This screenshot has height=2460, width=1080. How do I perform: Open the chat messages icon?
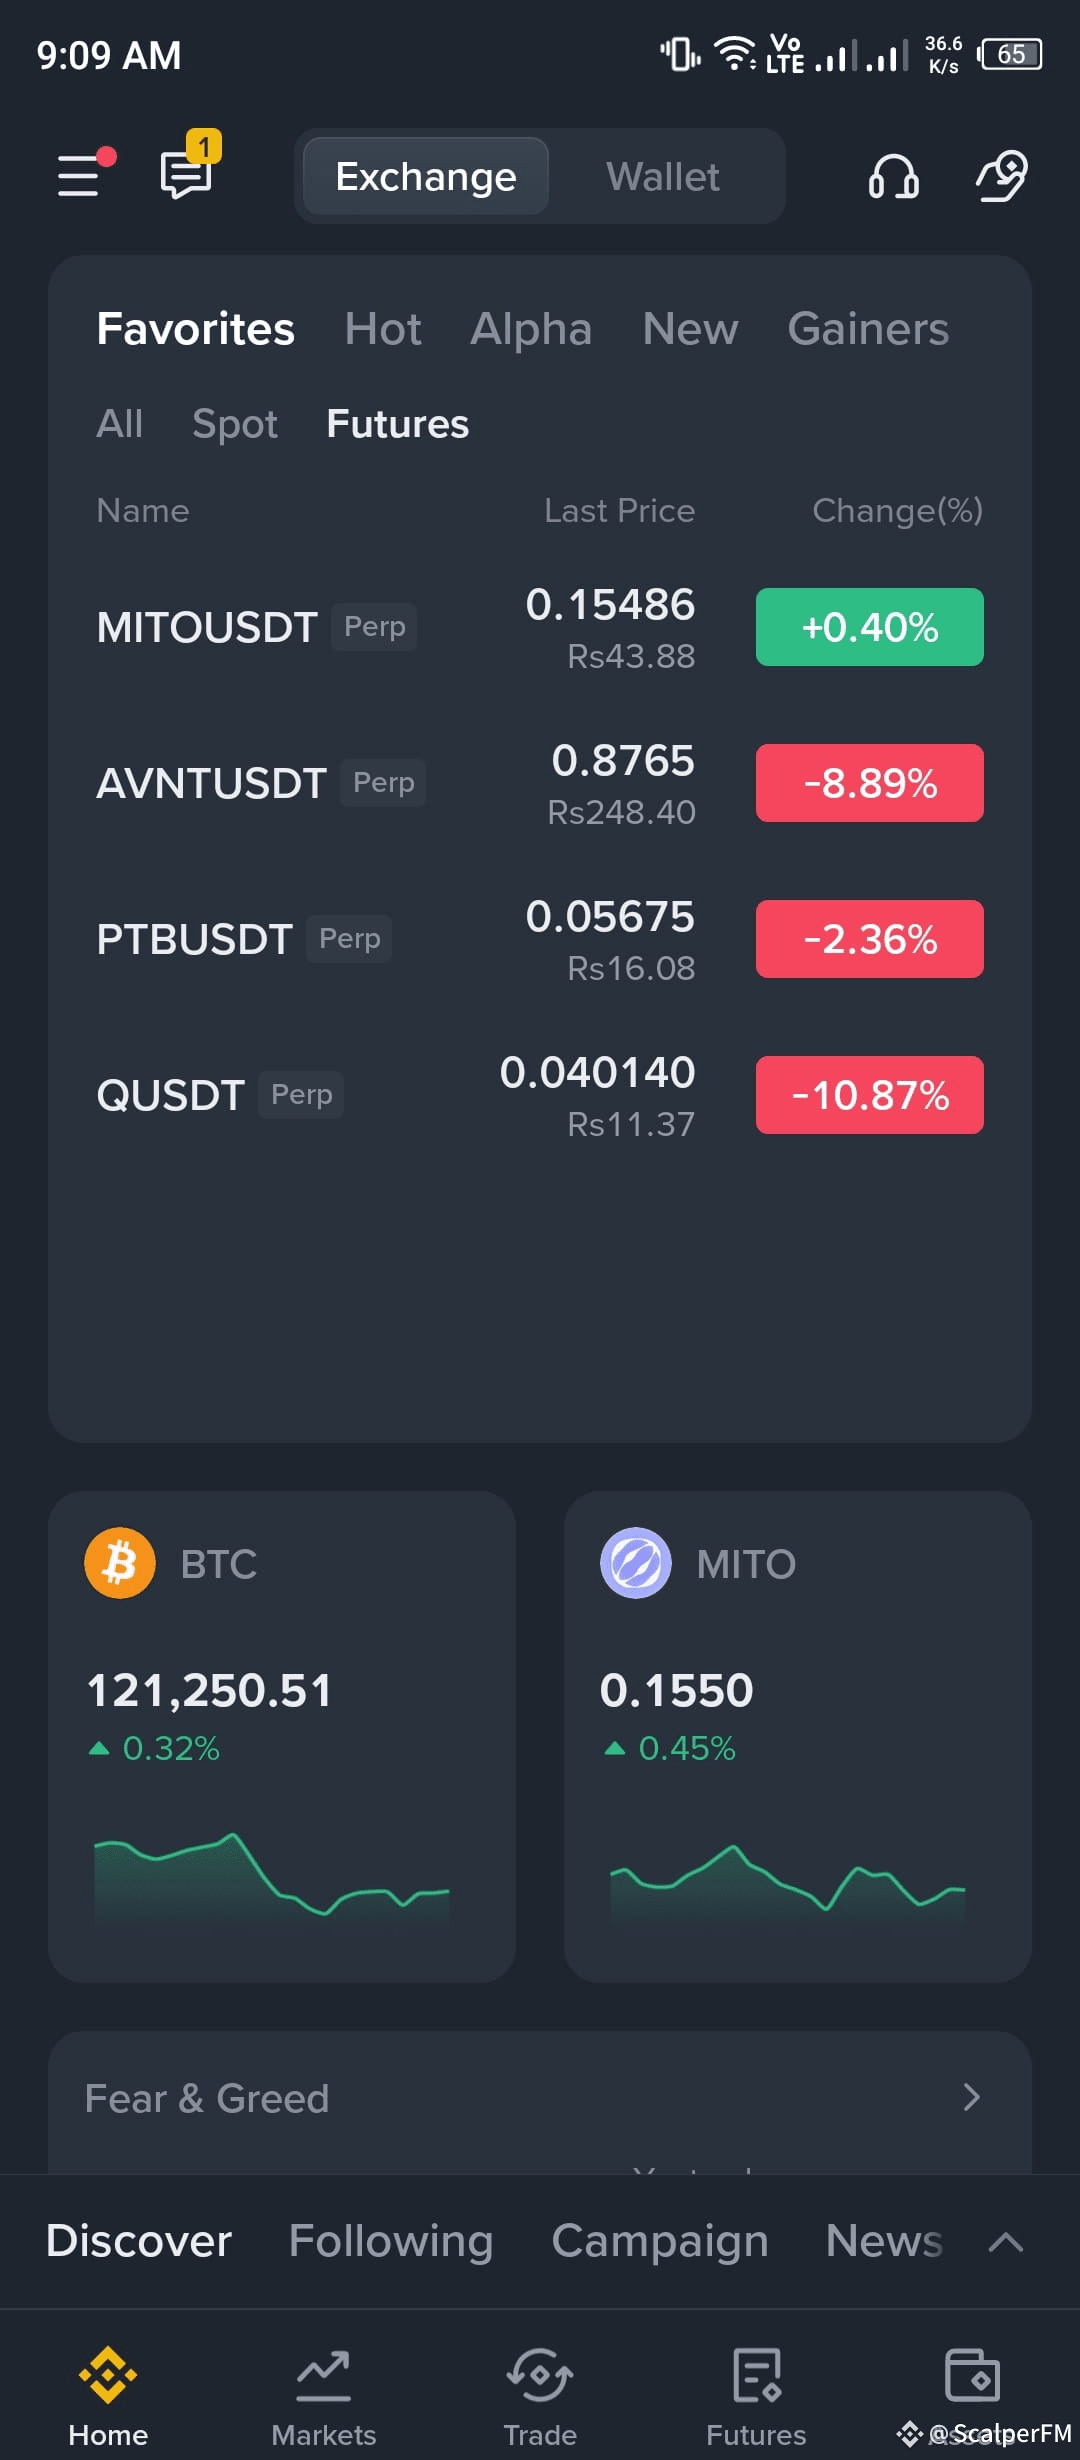pos(186,174)
